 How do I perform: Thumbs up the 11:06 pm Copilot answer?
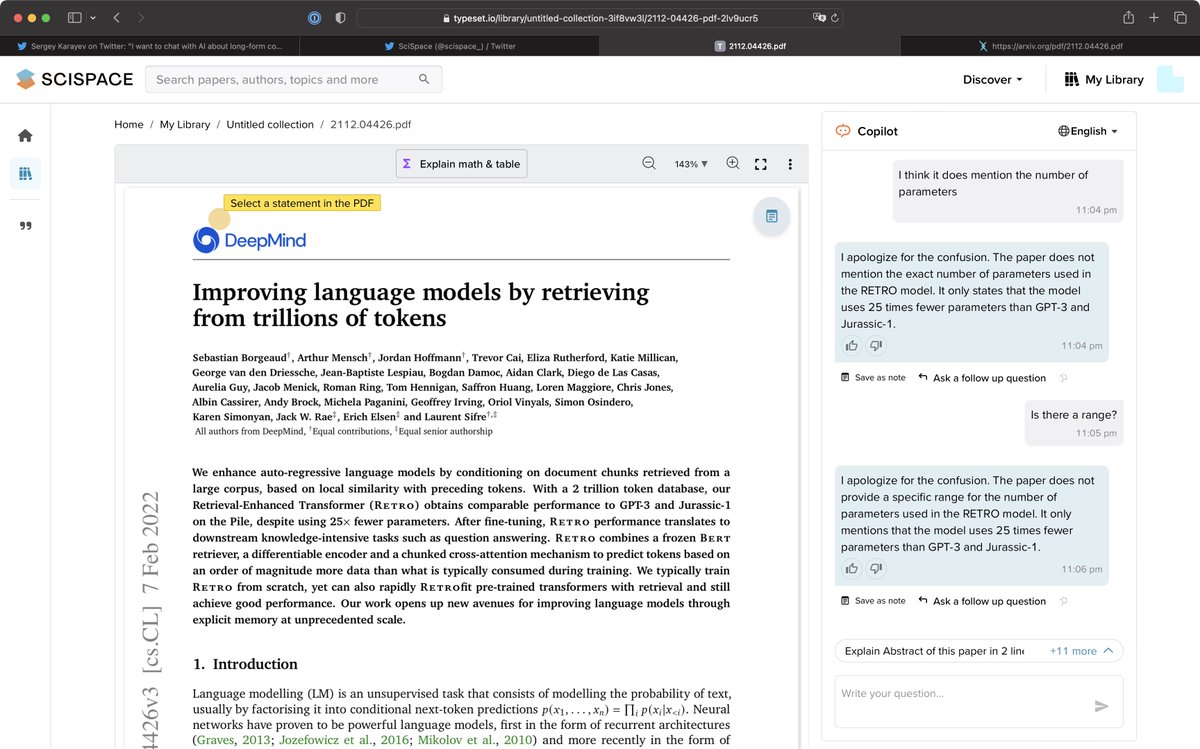click(852, 569)
